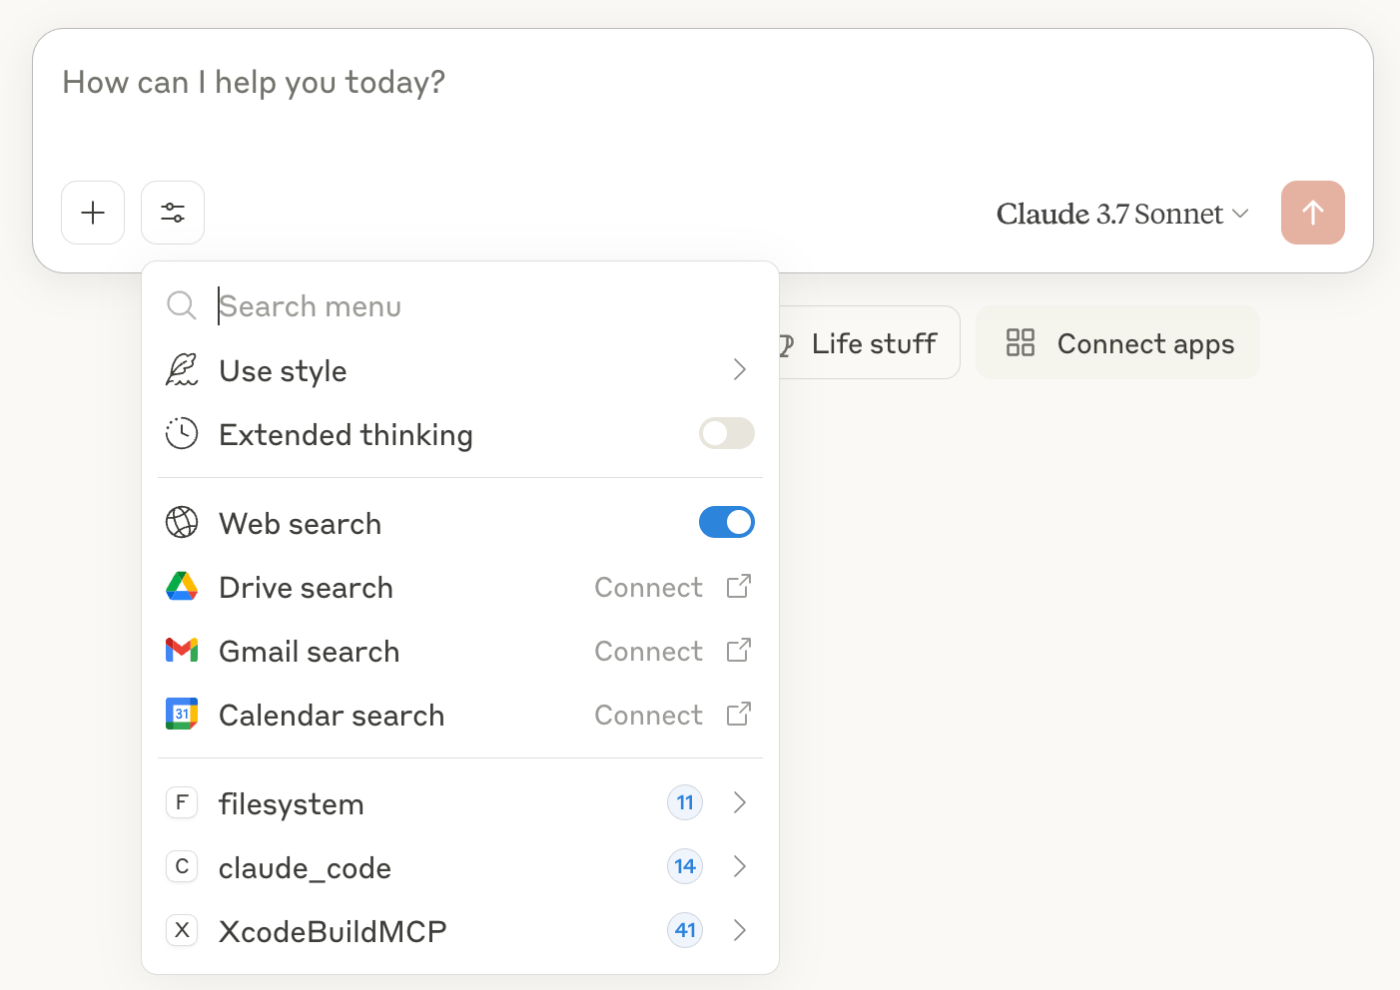
Task: Enable the Extended thinking toggle
Action: (727, 434)
